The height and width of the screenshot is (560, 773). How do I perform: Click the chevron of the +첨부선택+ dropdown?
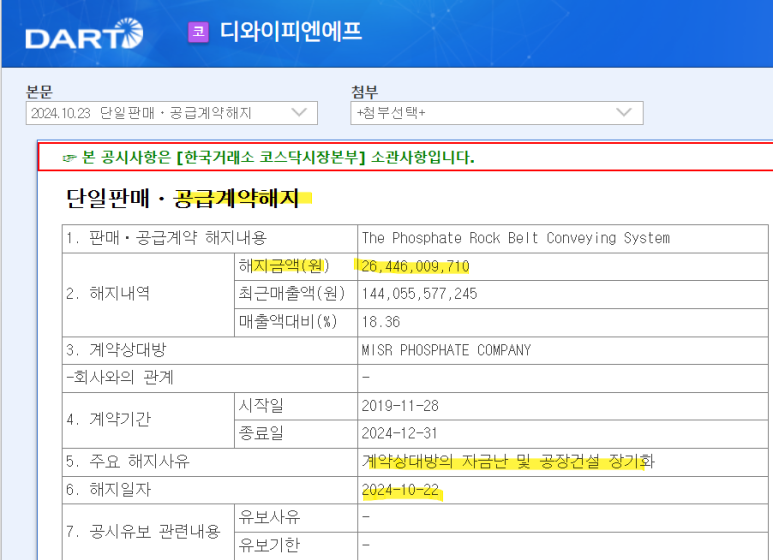[x=624, y=113]
